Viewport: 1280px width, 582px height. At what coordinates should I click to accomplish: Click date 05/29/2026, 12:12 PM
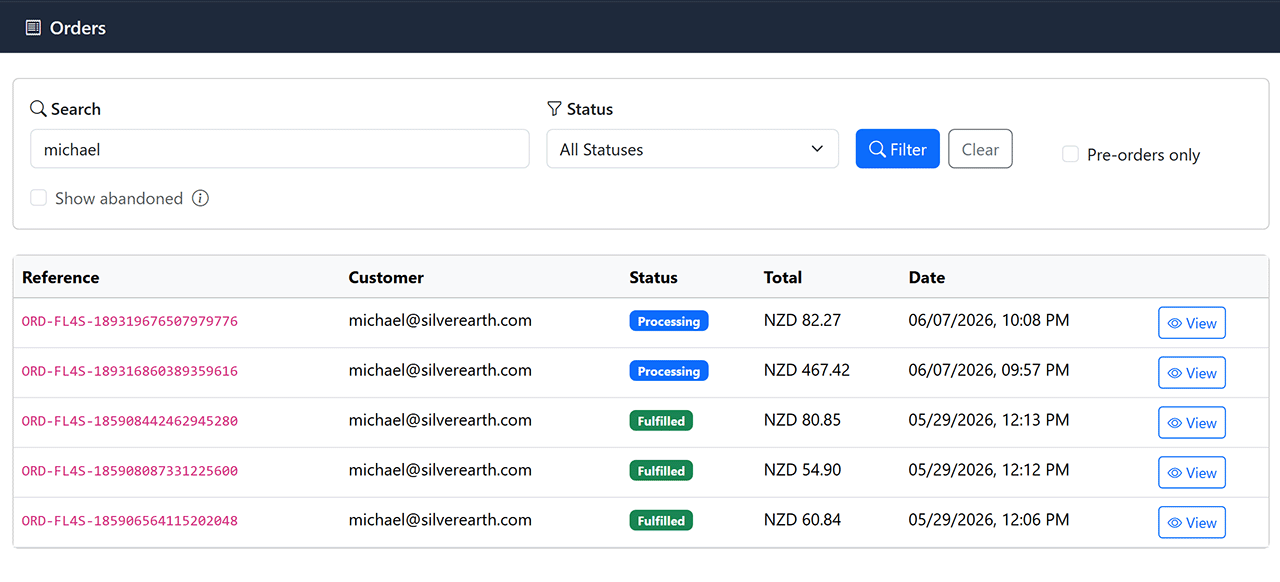pos(989,470)
